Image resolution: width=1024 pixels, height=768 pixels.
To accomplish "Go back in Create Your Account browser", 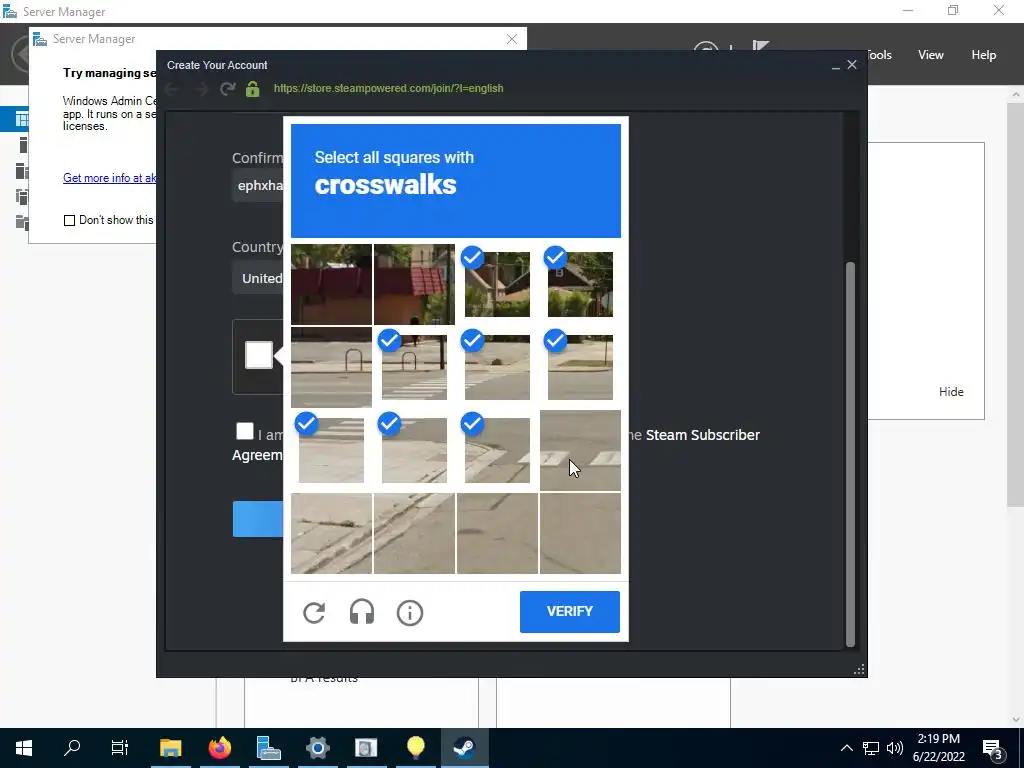I will click(x=172, y=89).
